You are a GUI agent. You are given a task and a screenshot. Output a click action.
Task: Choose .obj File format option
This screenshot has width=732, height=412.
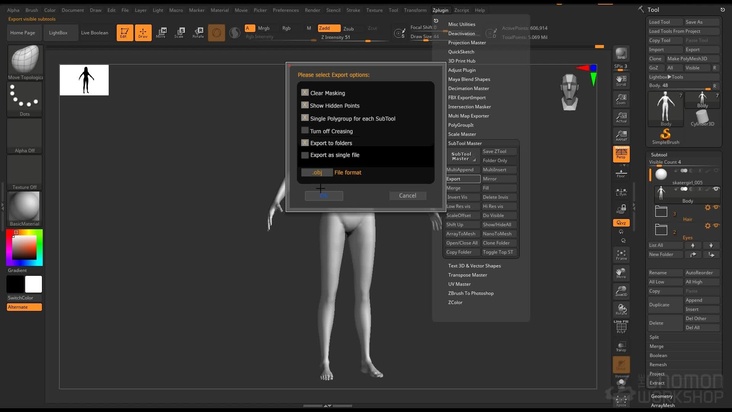(317, 172)
